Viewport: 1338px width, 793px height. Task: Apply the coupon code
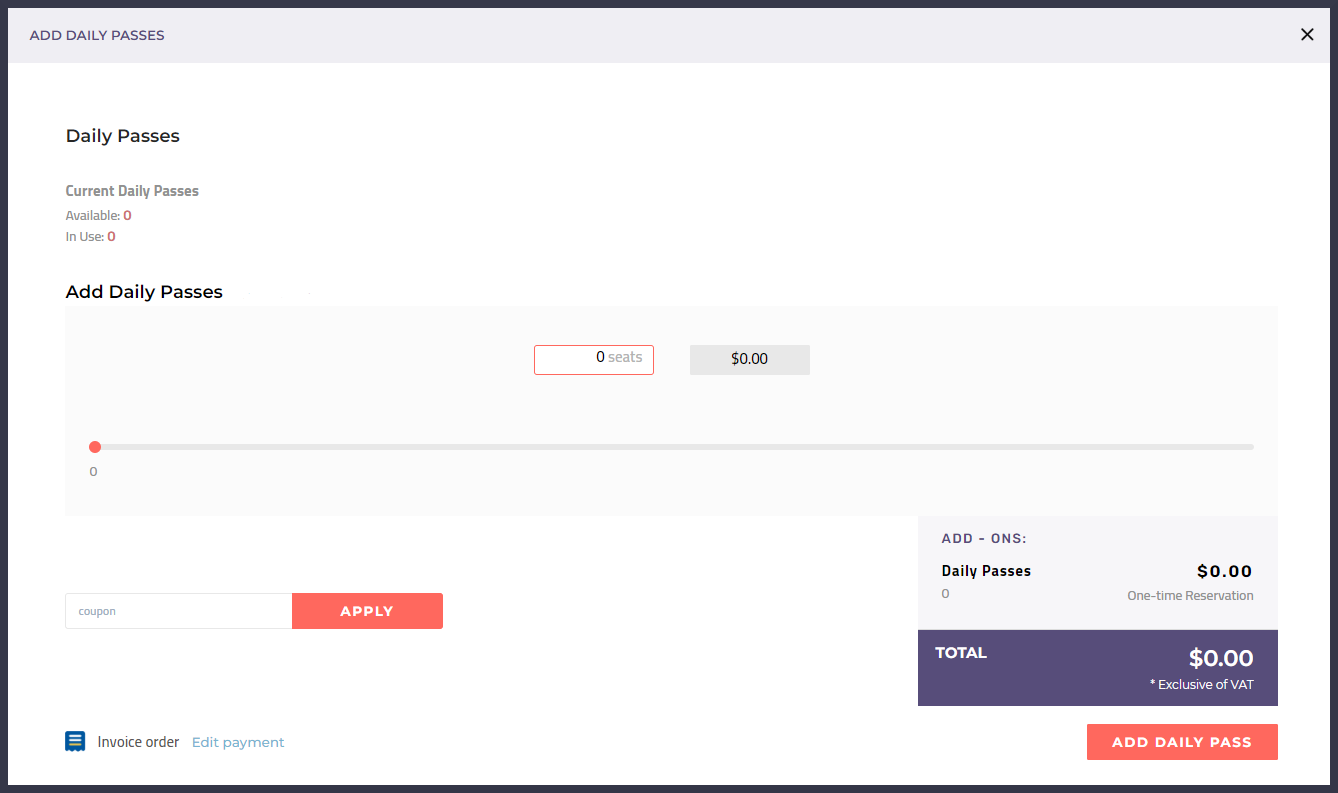(367, 611)
